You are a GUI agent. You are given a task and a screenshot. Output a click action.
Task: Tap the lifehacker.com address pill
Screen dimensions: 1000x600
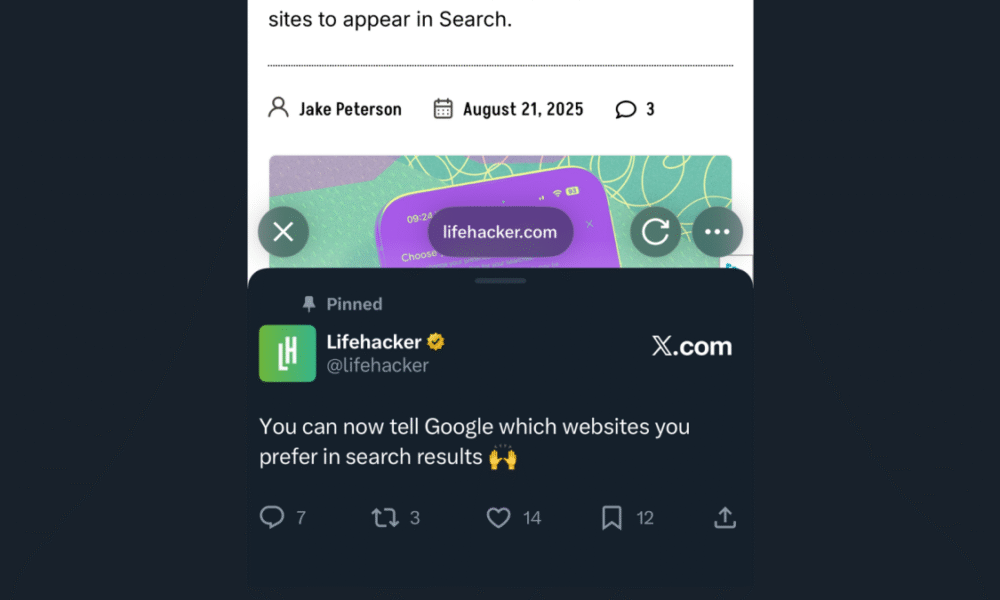tap(500, 232)
